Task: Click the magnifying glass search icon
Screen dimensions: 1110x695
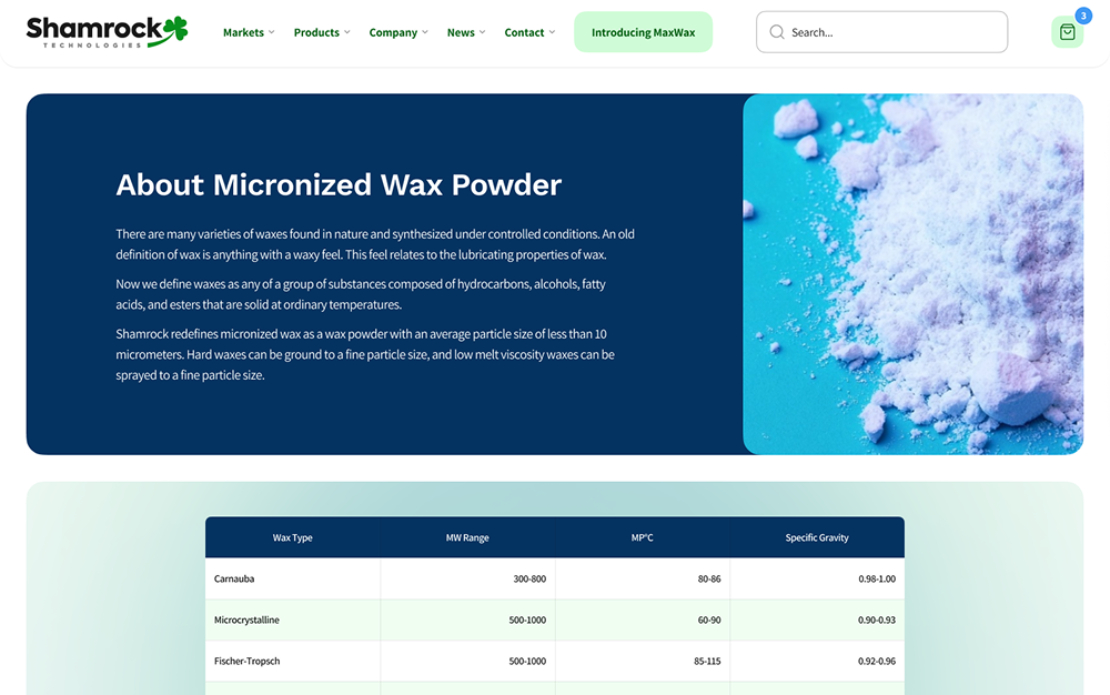Action: point(776,32)
